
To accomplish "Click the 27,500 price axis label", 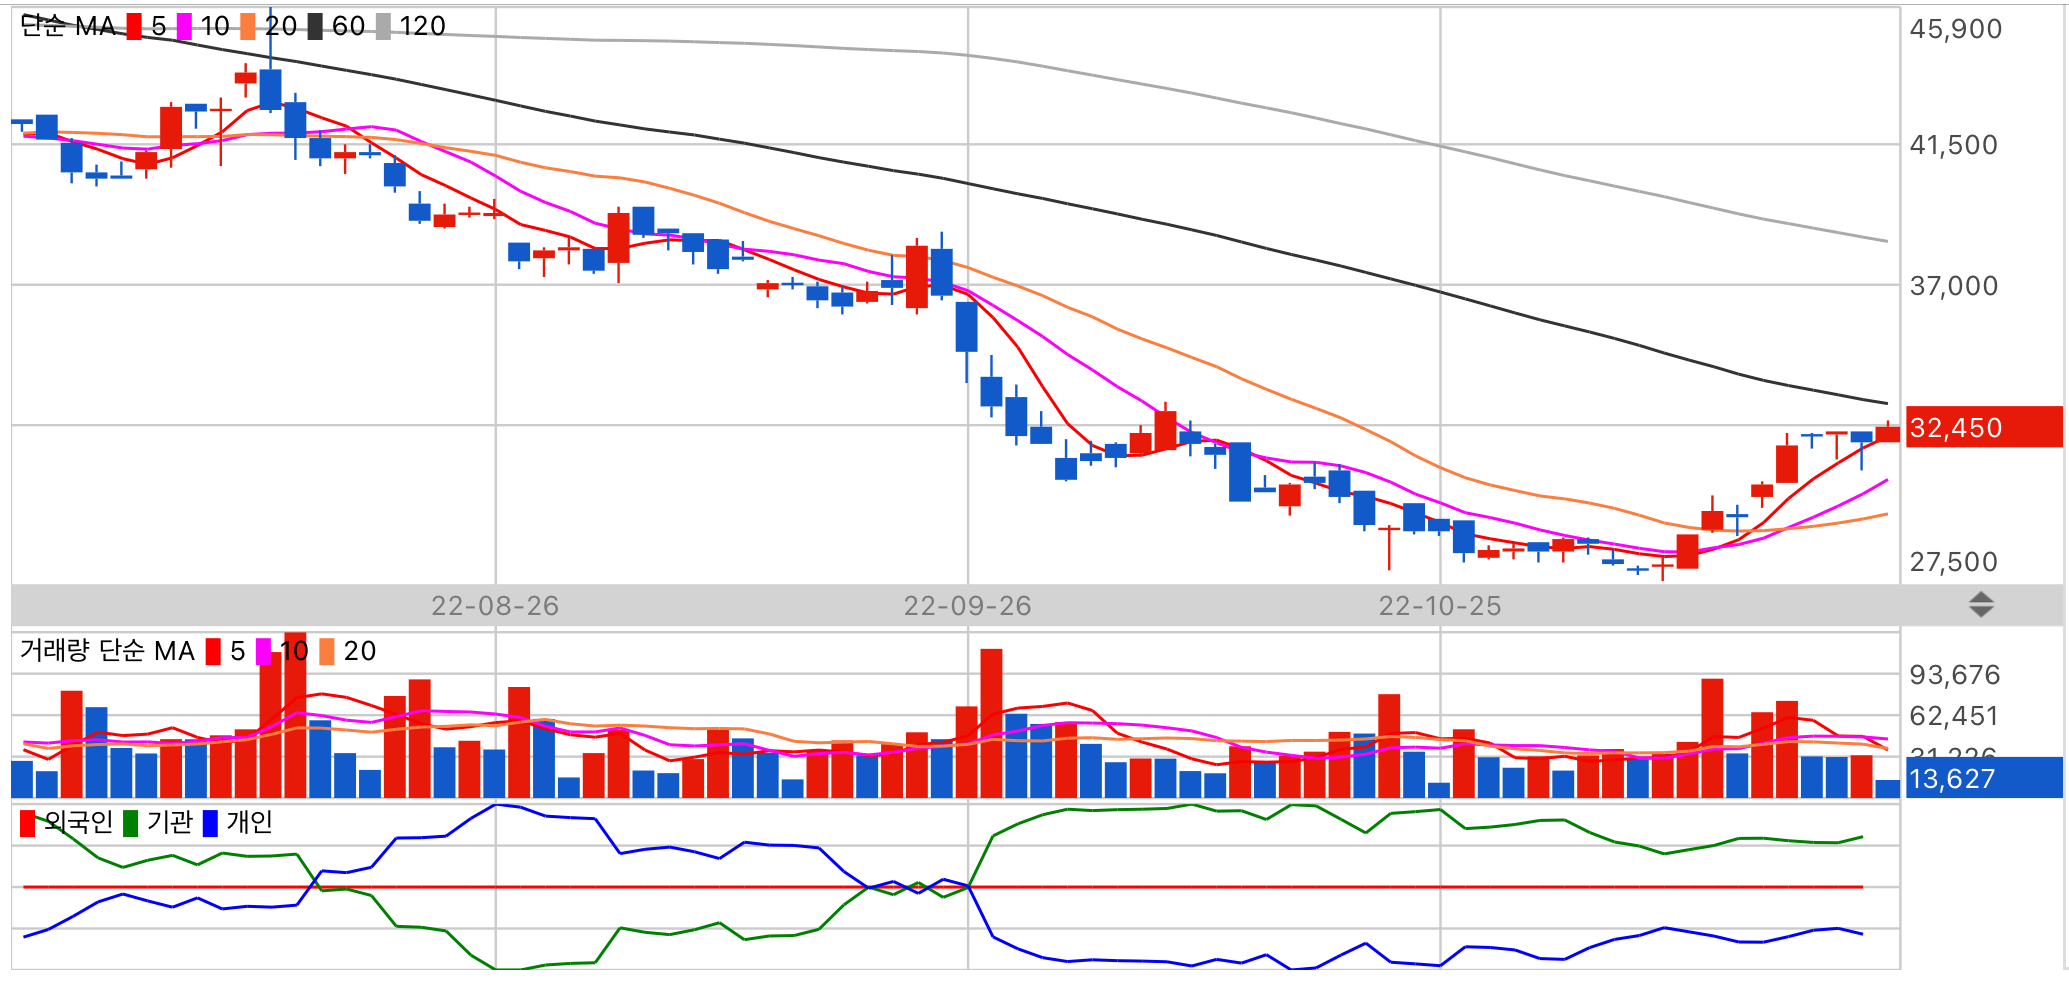I will click(x=1953, y=562).
